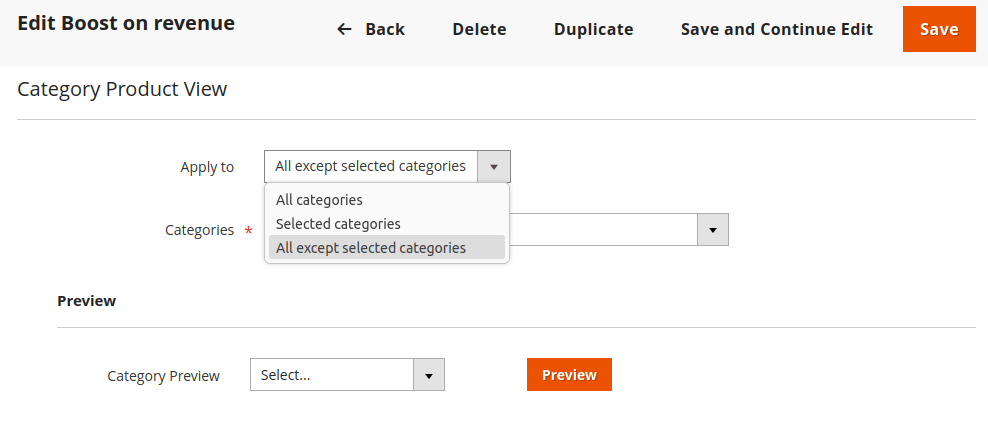This screenshot has width=988, height=431.
Task: Click the 'Edit Boost on revenue' page title
Action: point(126,23)
